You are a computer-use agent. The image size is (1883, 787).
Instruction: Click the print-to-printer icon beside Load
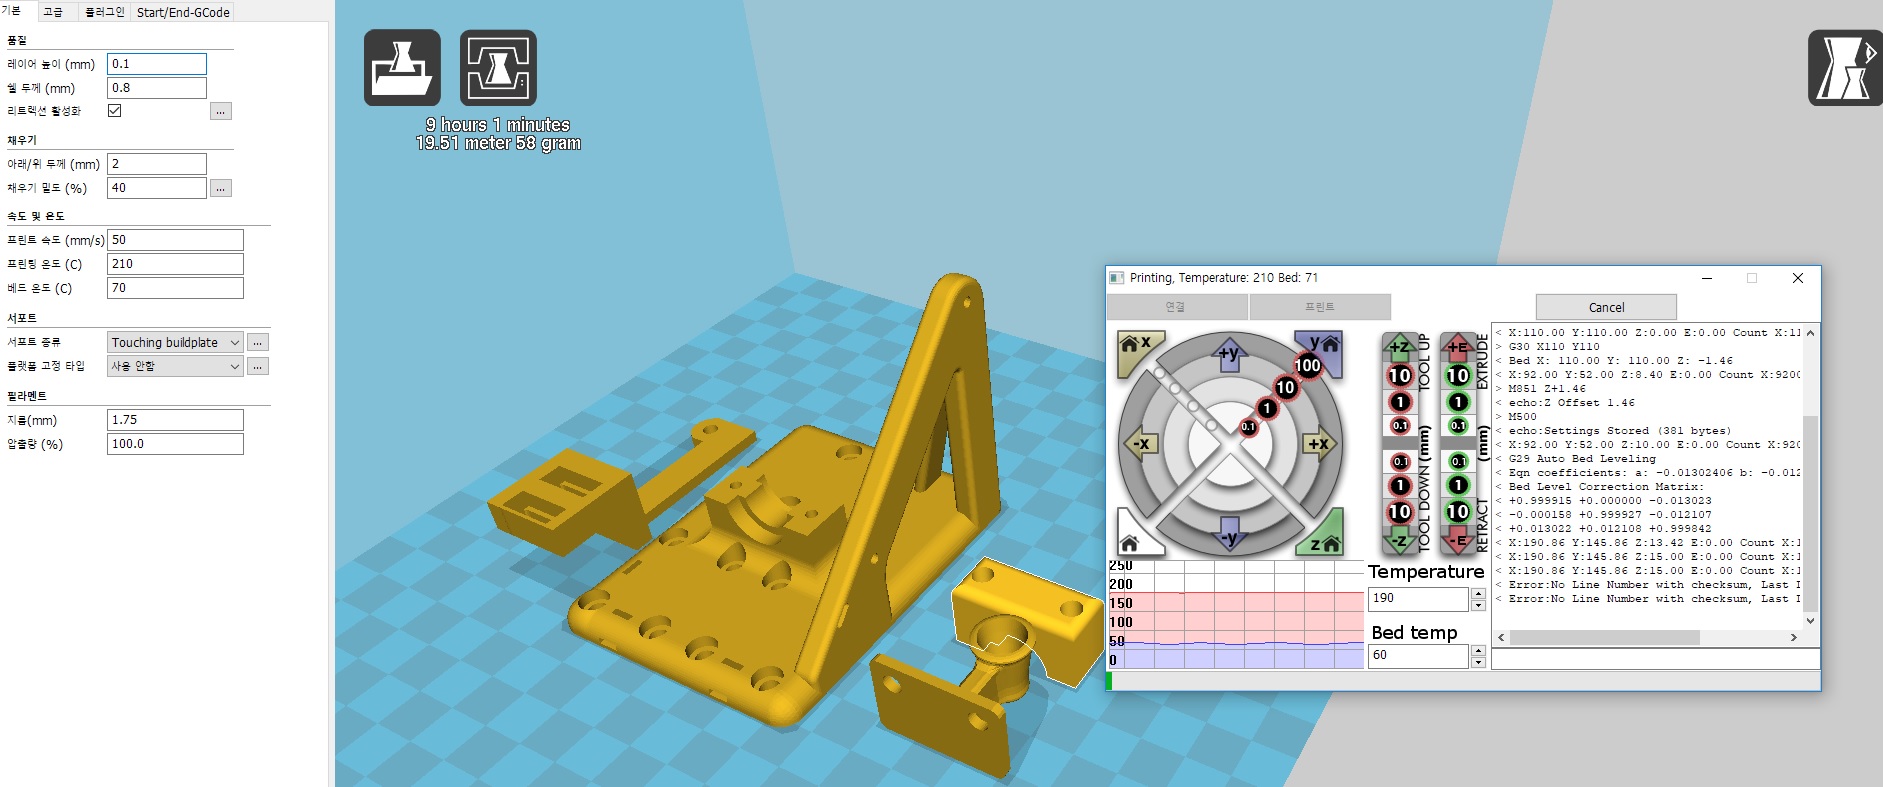pyautogui.click(x=498, y=68)
